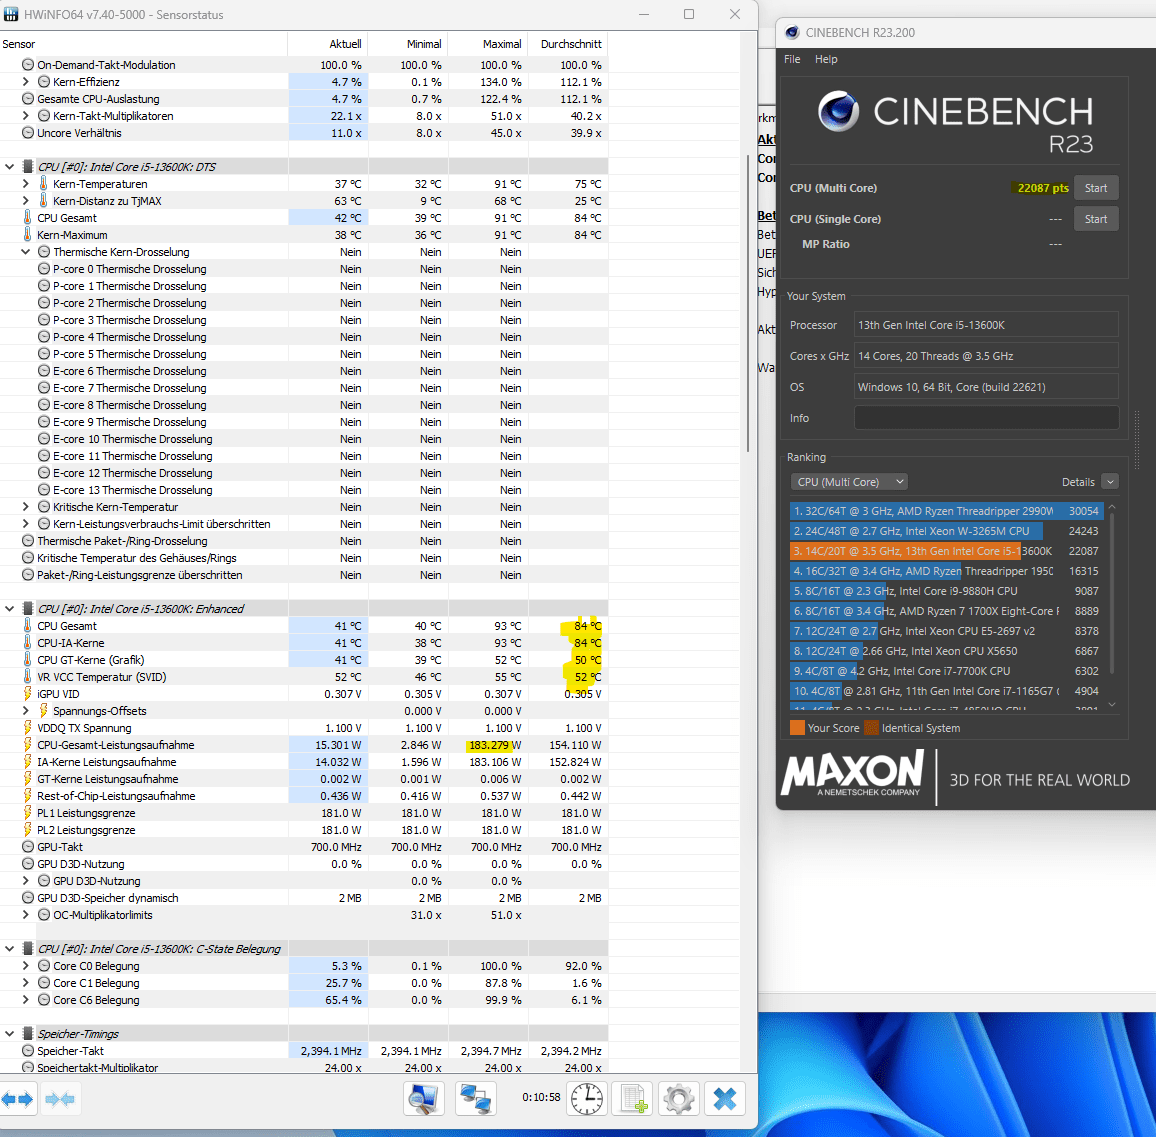Expand the Kritische Kern-Temperatur row
This screenshot has height=1137, width=1156.
[x=26, y=507]
